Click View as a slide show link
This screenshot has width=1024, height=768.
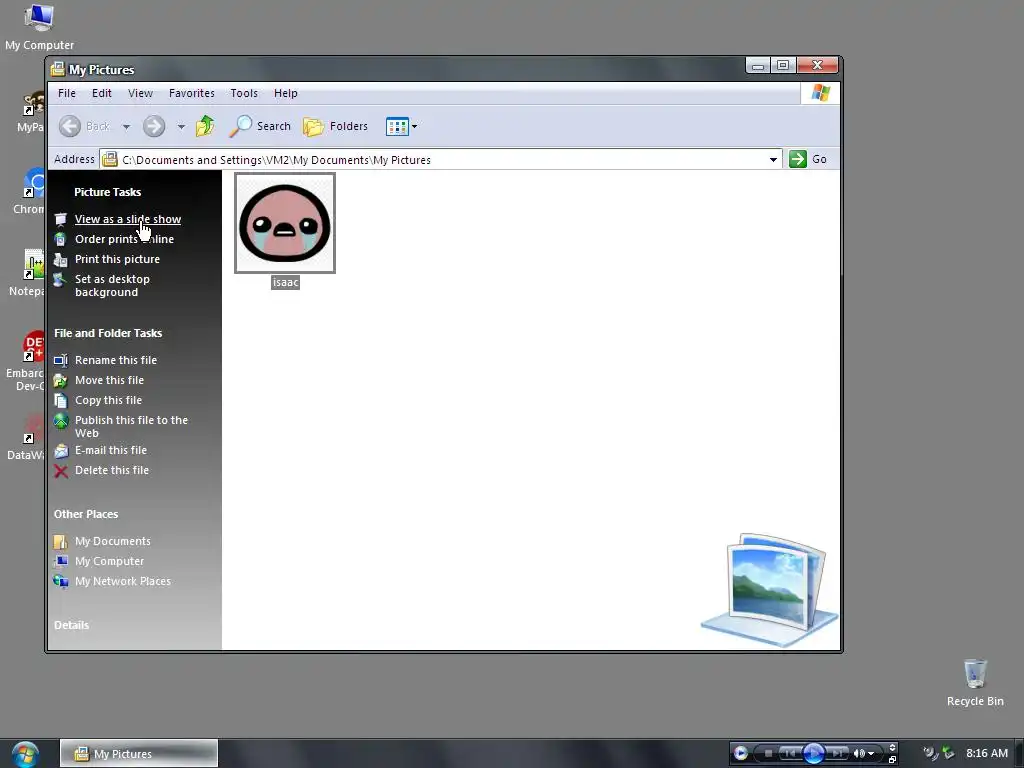[128, 219]
